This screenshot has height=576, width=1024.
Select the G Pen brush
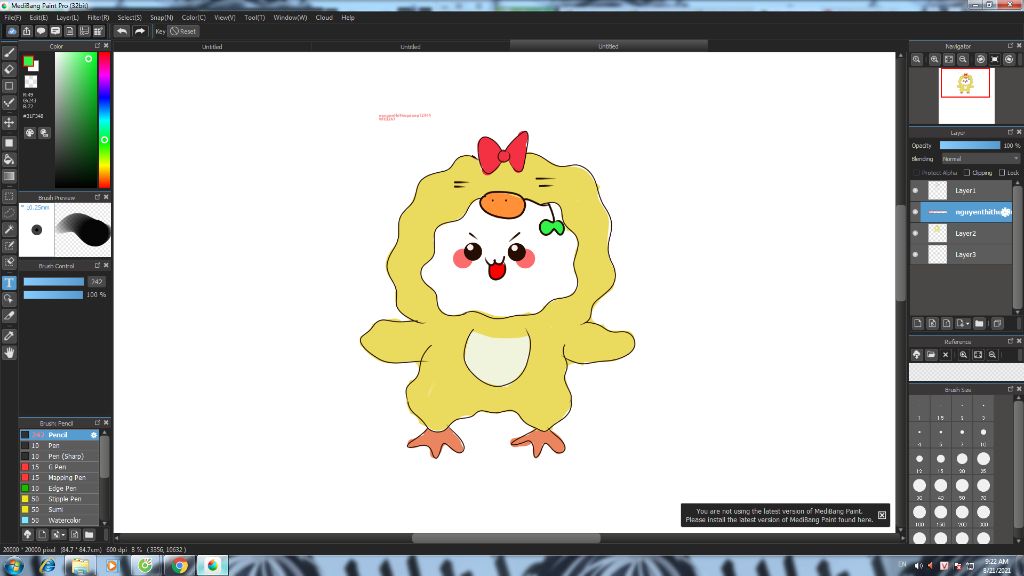[57, 467]
